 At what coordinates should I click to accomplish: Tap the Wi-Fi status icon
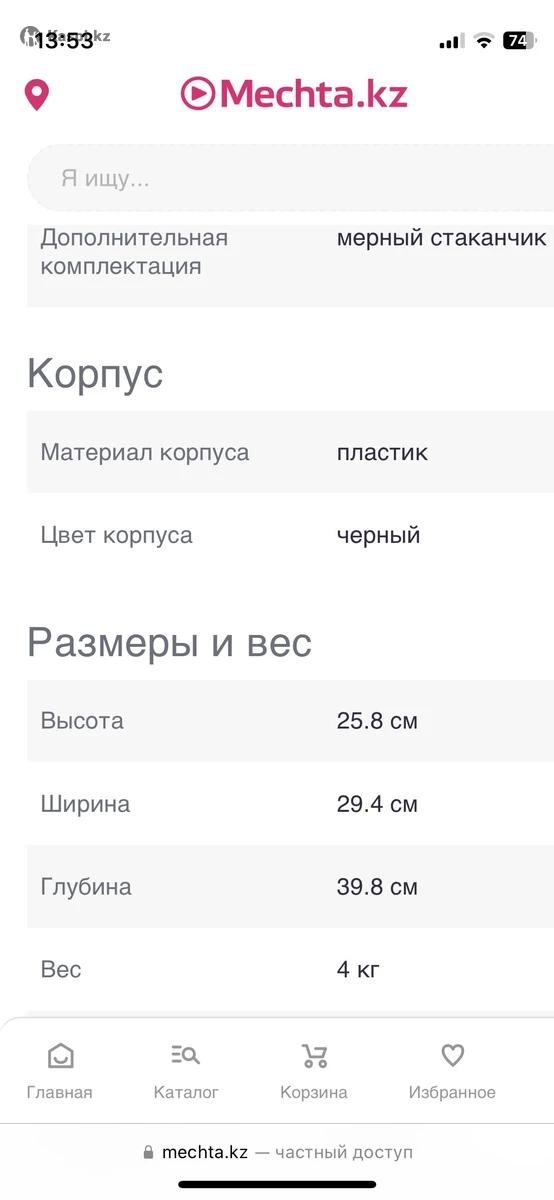[x=484, y=41]
